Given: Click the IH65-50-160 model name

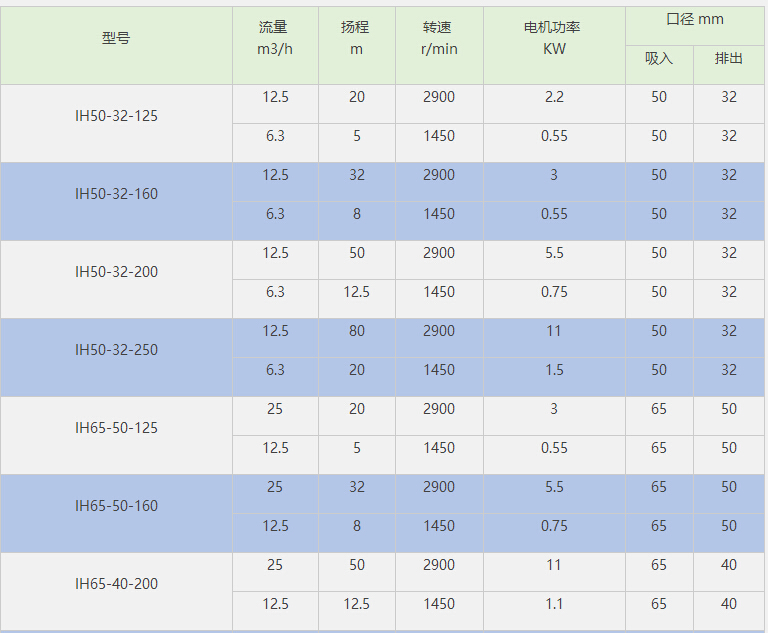Looking at the screenshot, I should point(116,506).
